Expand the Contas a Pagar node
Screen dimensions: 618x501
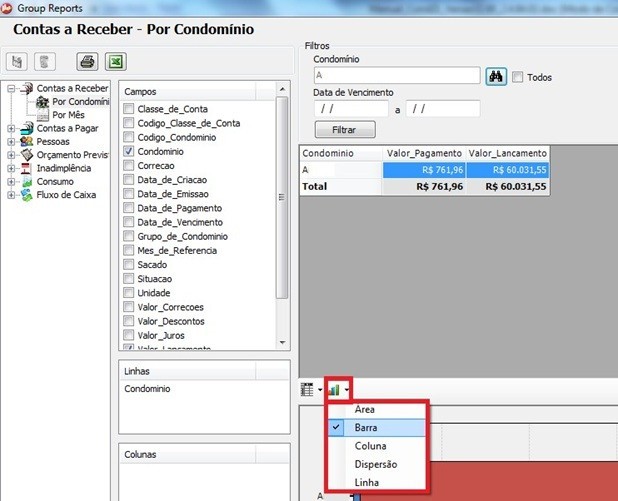click(11, 129)
